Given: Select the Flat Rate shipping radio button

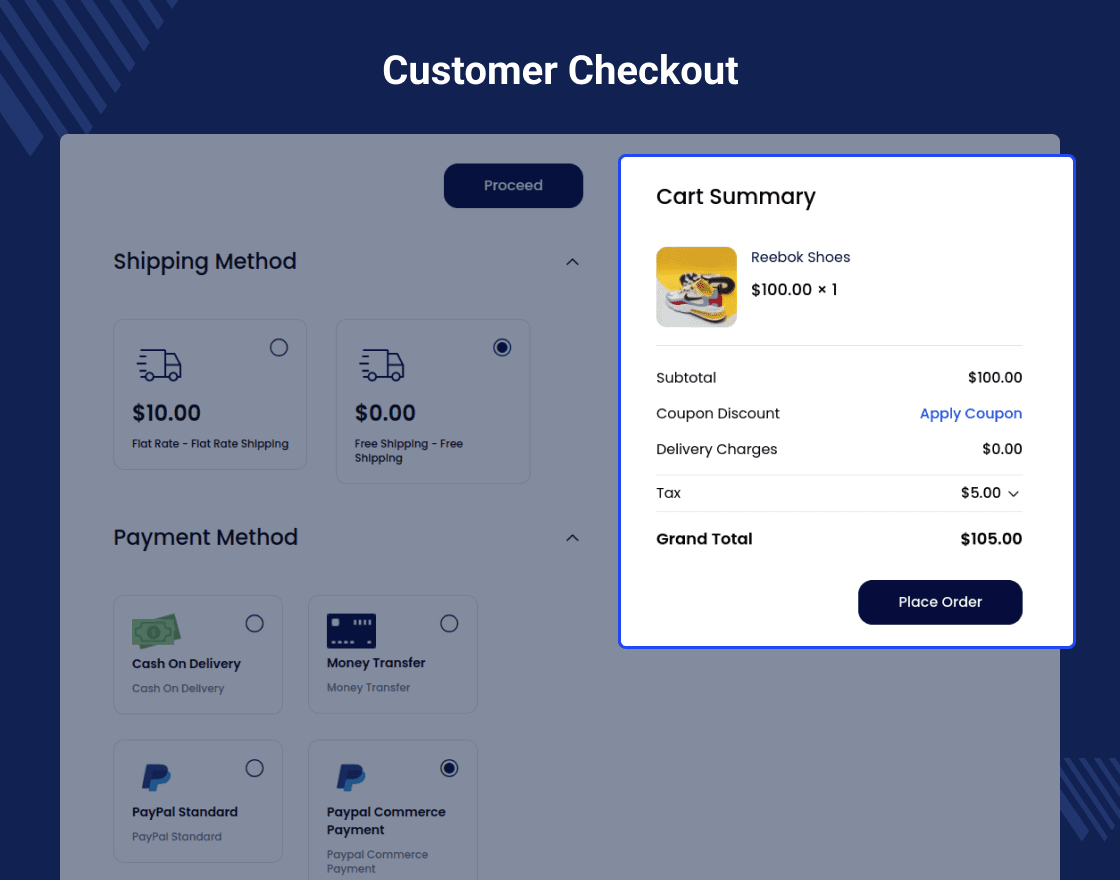Looking at the screenshot, I should [279, 347].
